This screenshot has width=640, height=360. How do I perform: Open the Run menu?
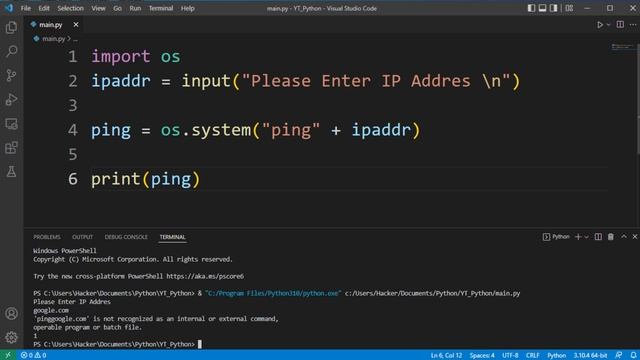pyautogui.click(x=135, y=8)
